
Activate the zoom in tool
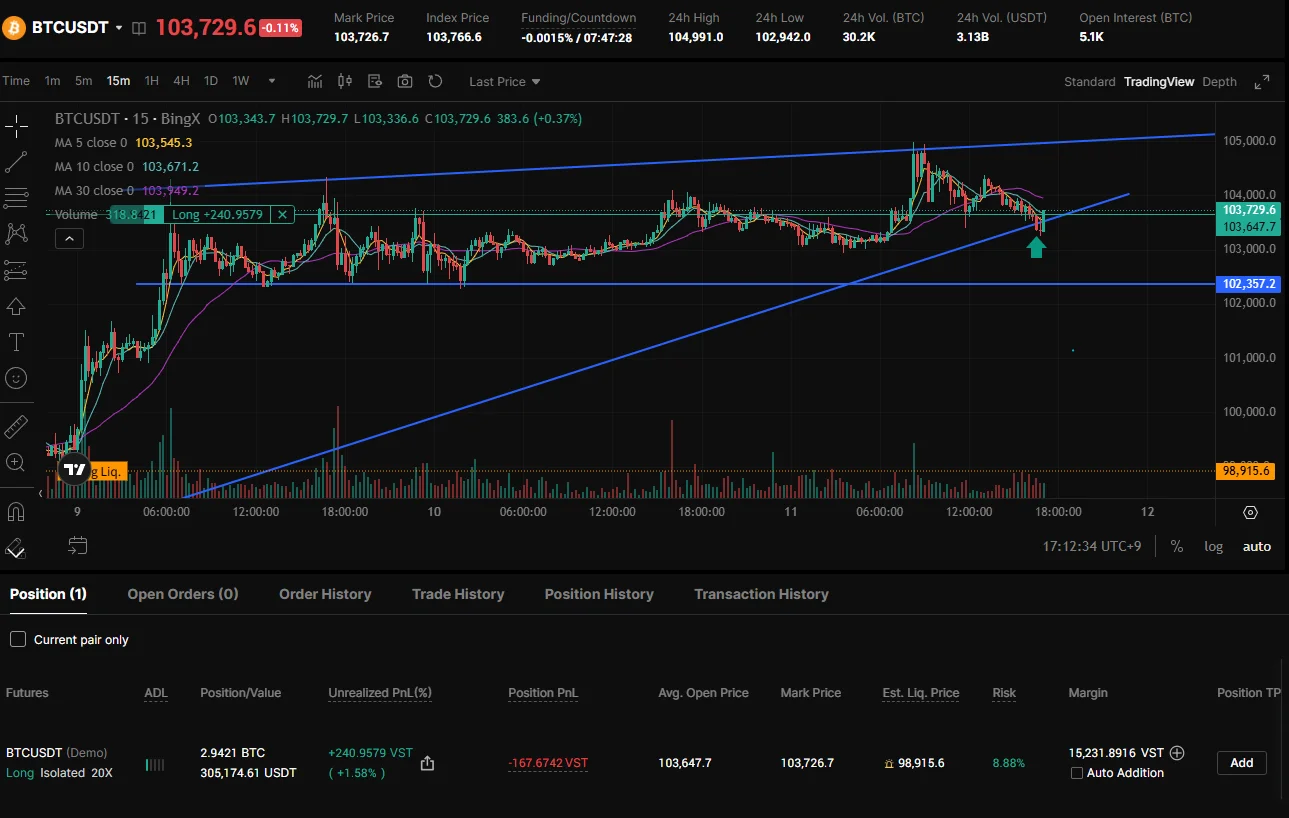16,462
